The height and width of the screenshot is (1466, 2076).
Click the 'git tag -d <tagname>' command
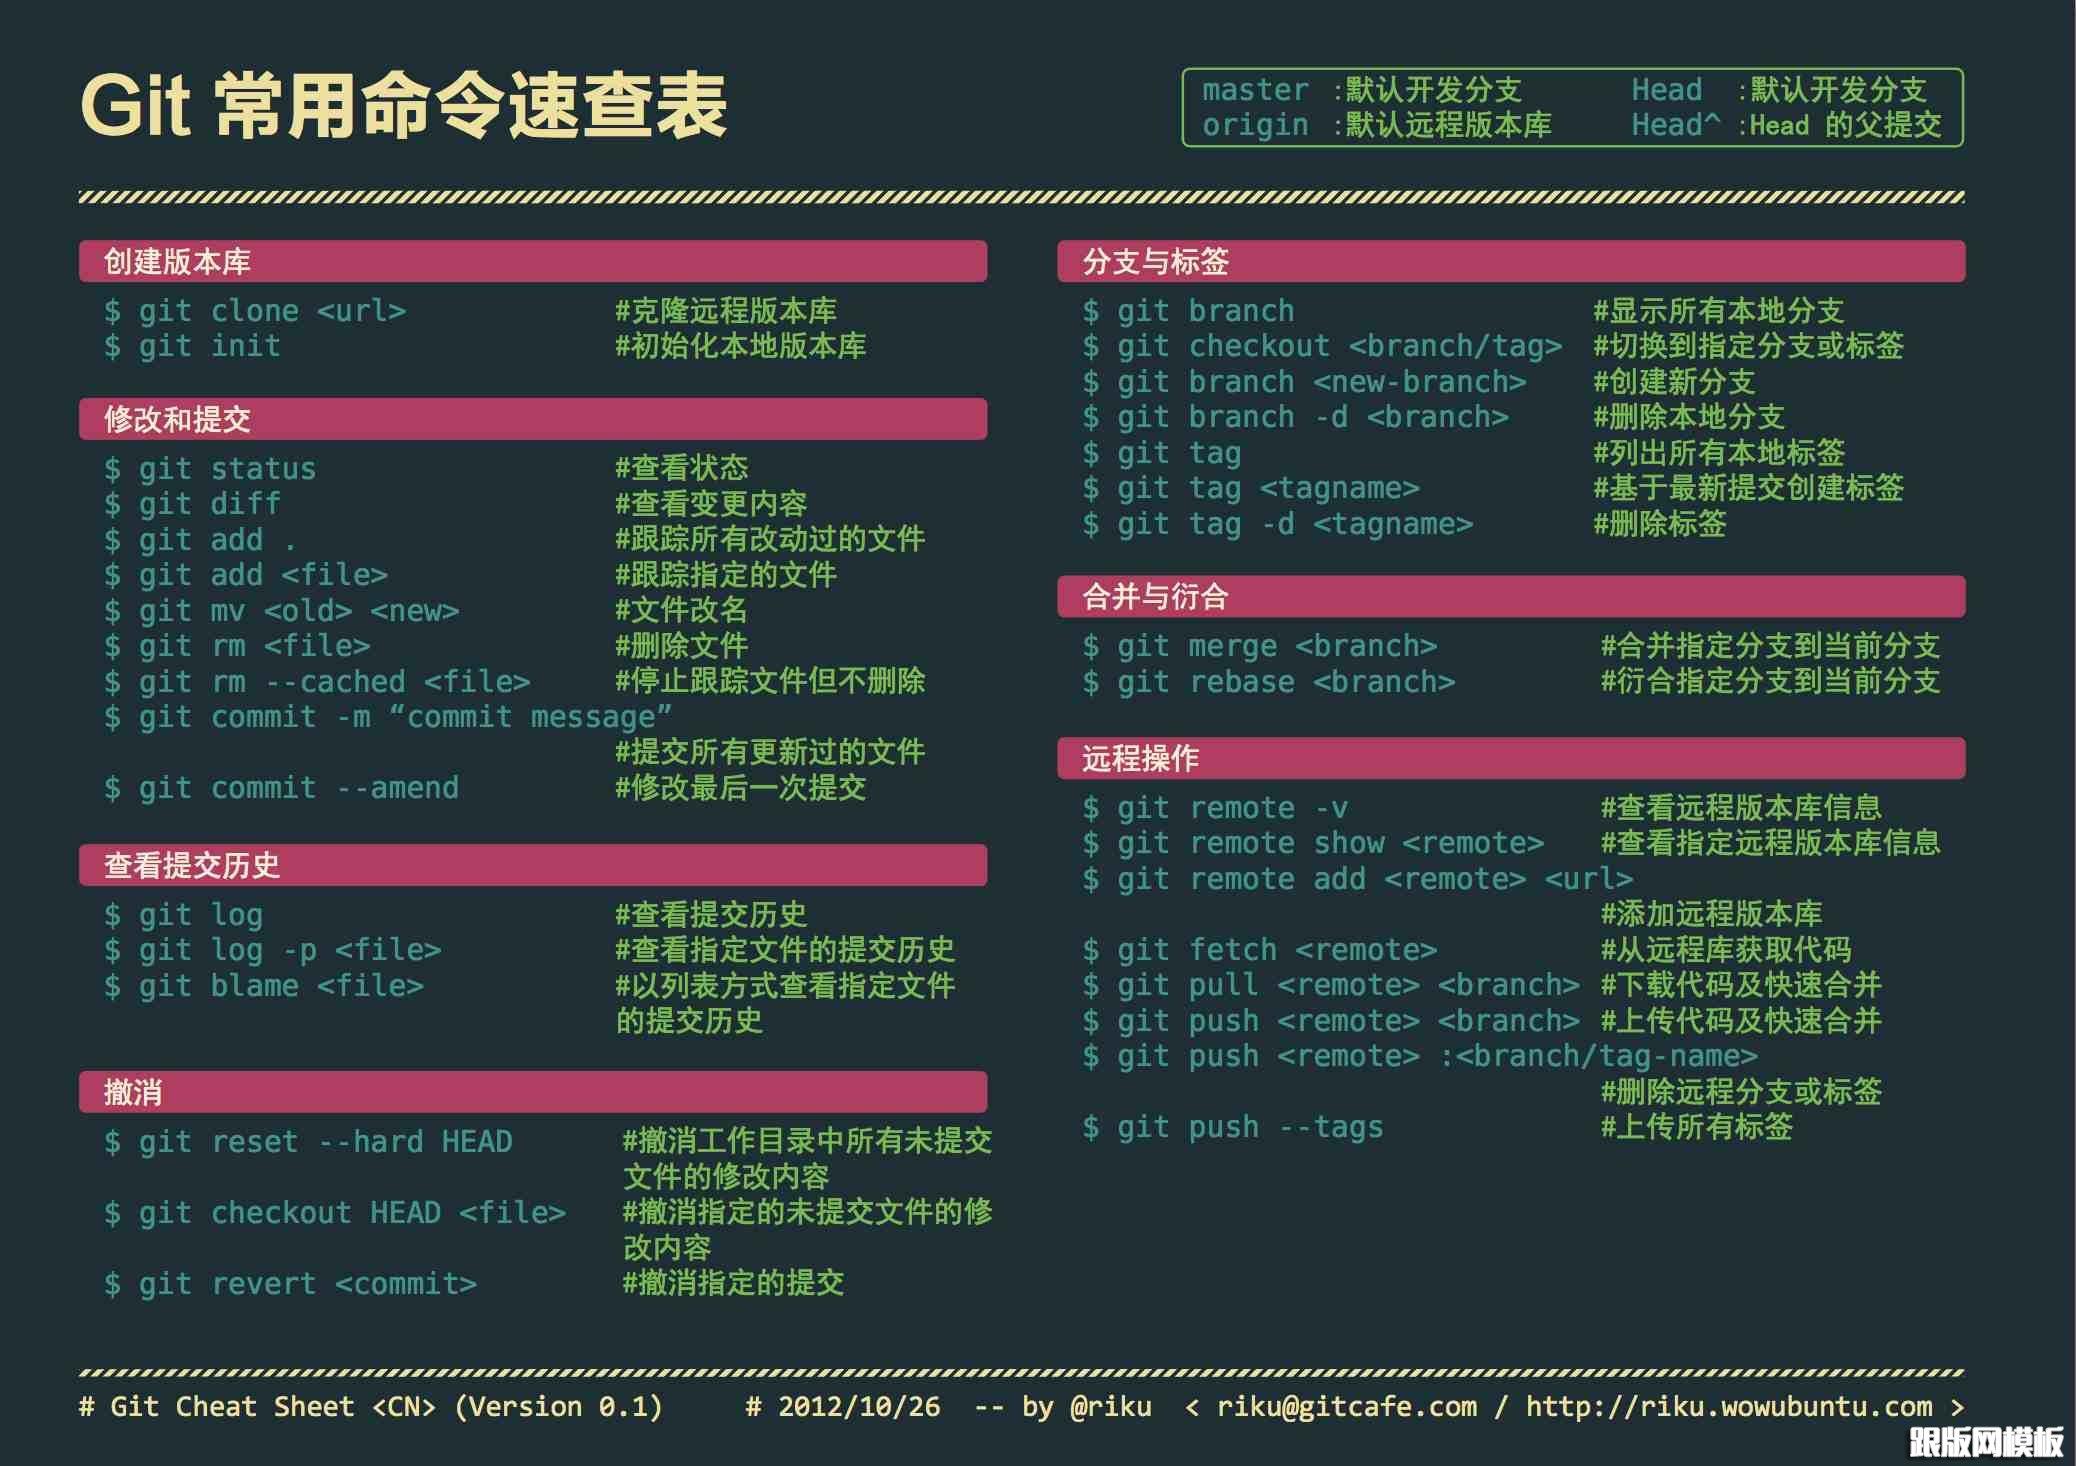click(x=1277, y=524)
